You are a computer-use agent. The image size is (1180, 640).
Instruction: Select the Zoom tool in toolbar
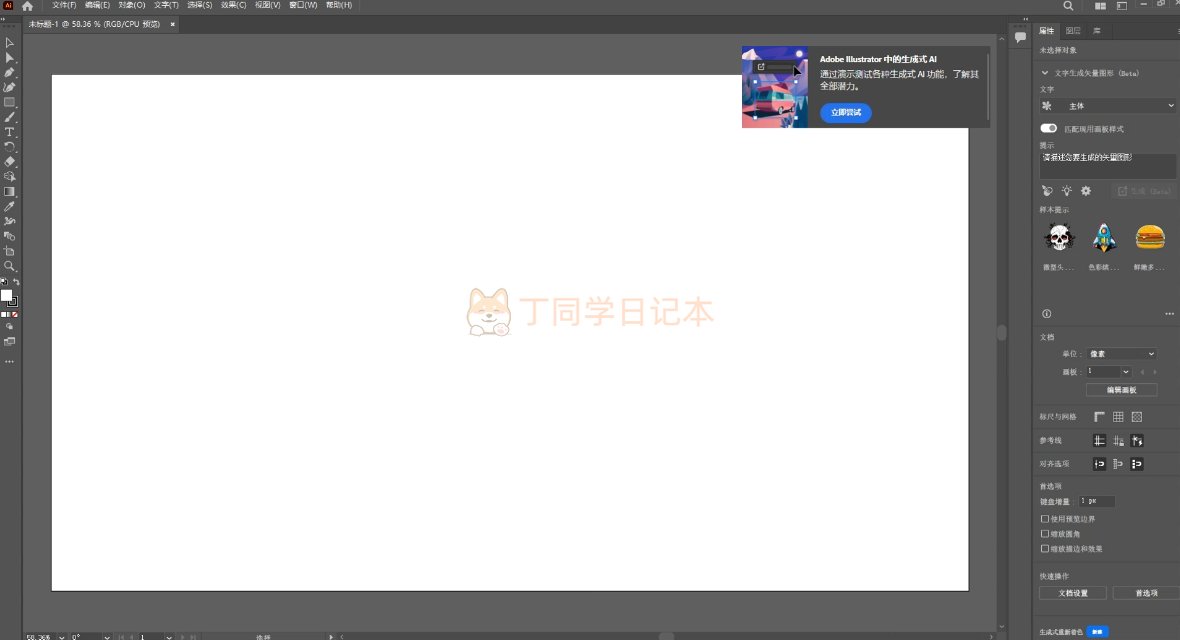click(x=9, y=266)
